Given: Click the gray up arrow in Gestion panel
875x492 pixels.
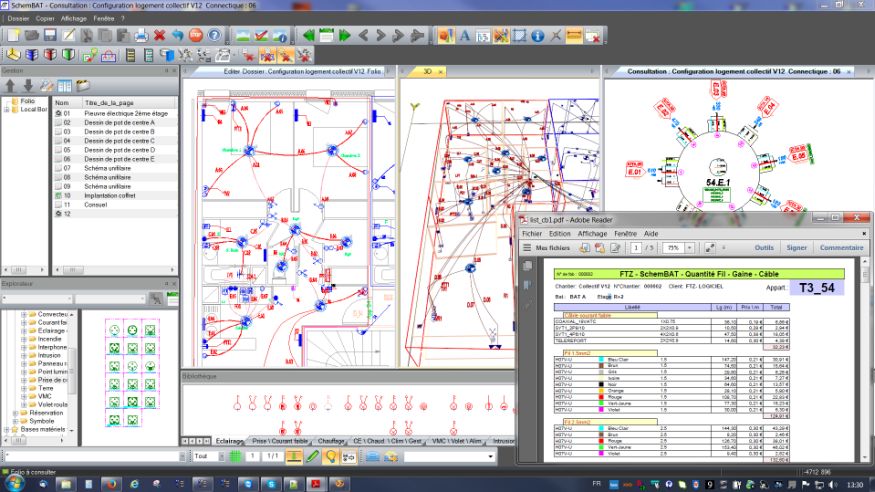Looking at the screenshot, I should pos(10,85).
